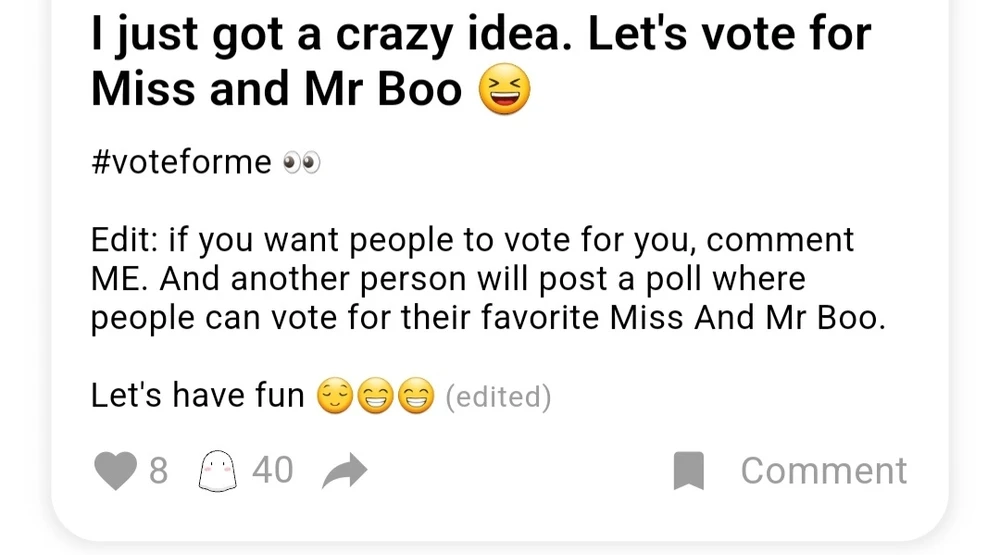Click the eyes emoji after #voteforme
1000x555 pixels.
coord(301,163)
